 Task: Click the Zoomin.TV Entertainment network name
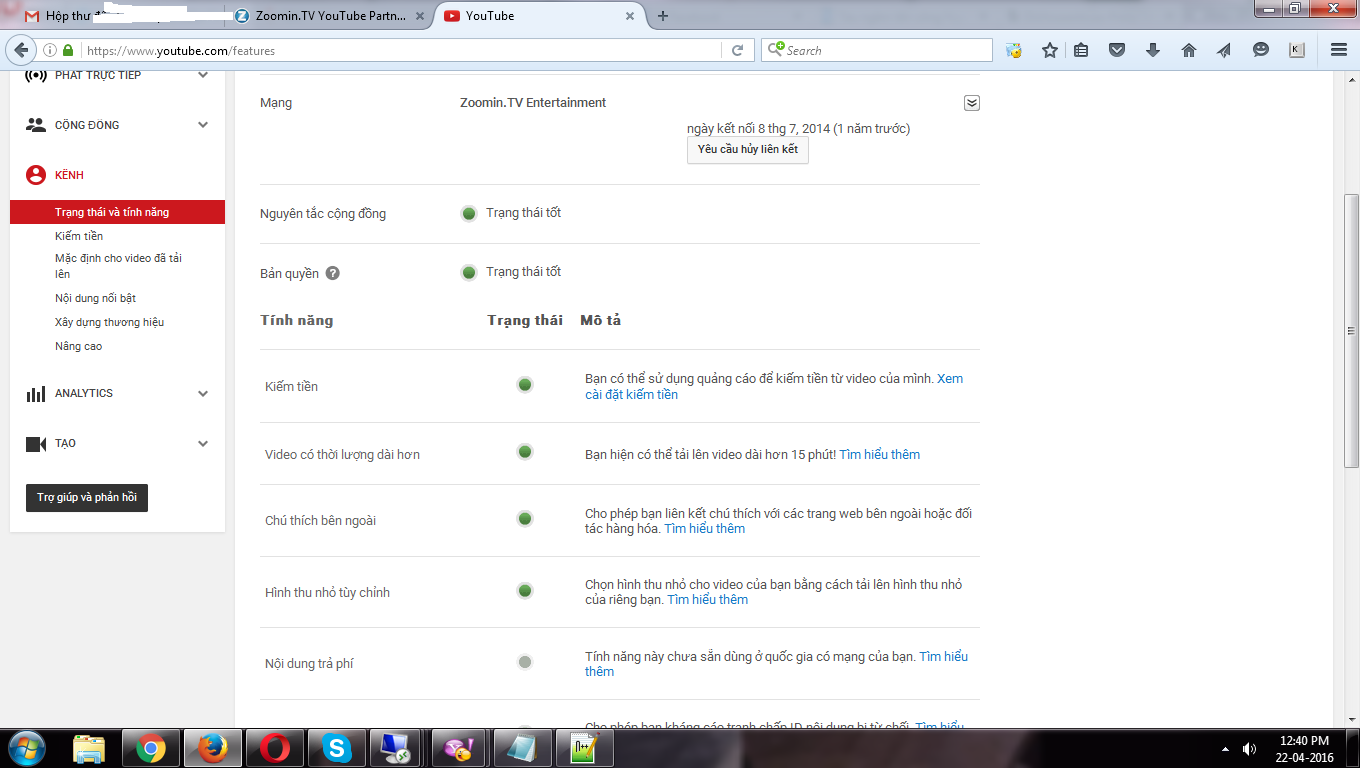(533, 103)
